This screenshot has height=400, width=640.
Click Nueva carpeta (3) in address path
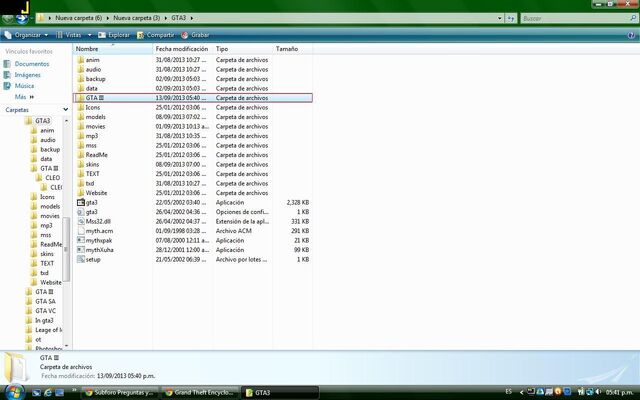[136, 18]
